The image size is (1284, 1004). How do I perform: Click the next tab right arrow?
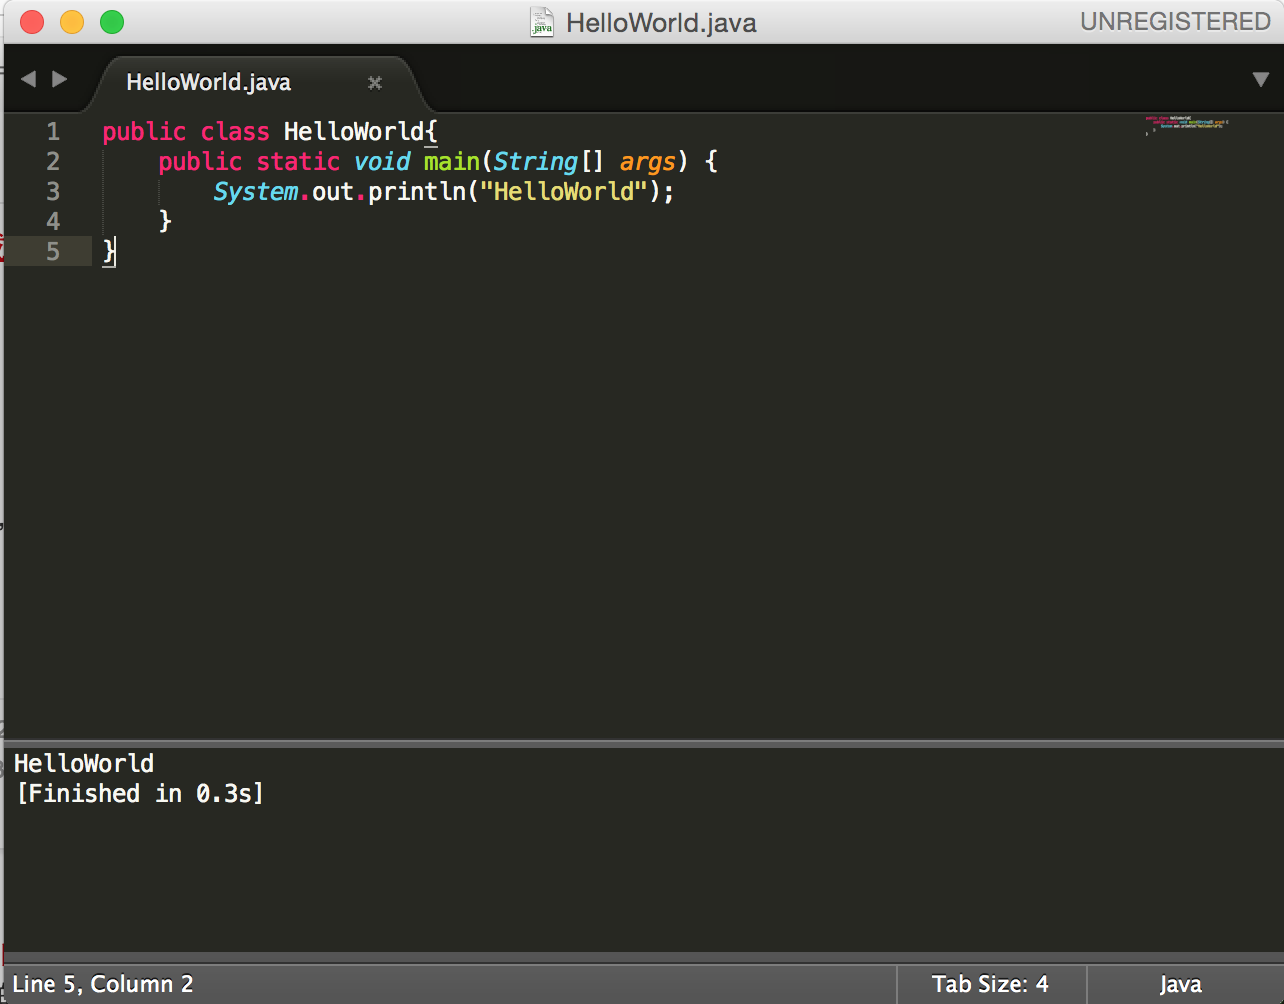point(60,79)
